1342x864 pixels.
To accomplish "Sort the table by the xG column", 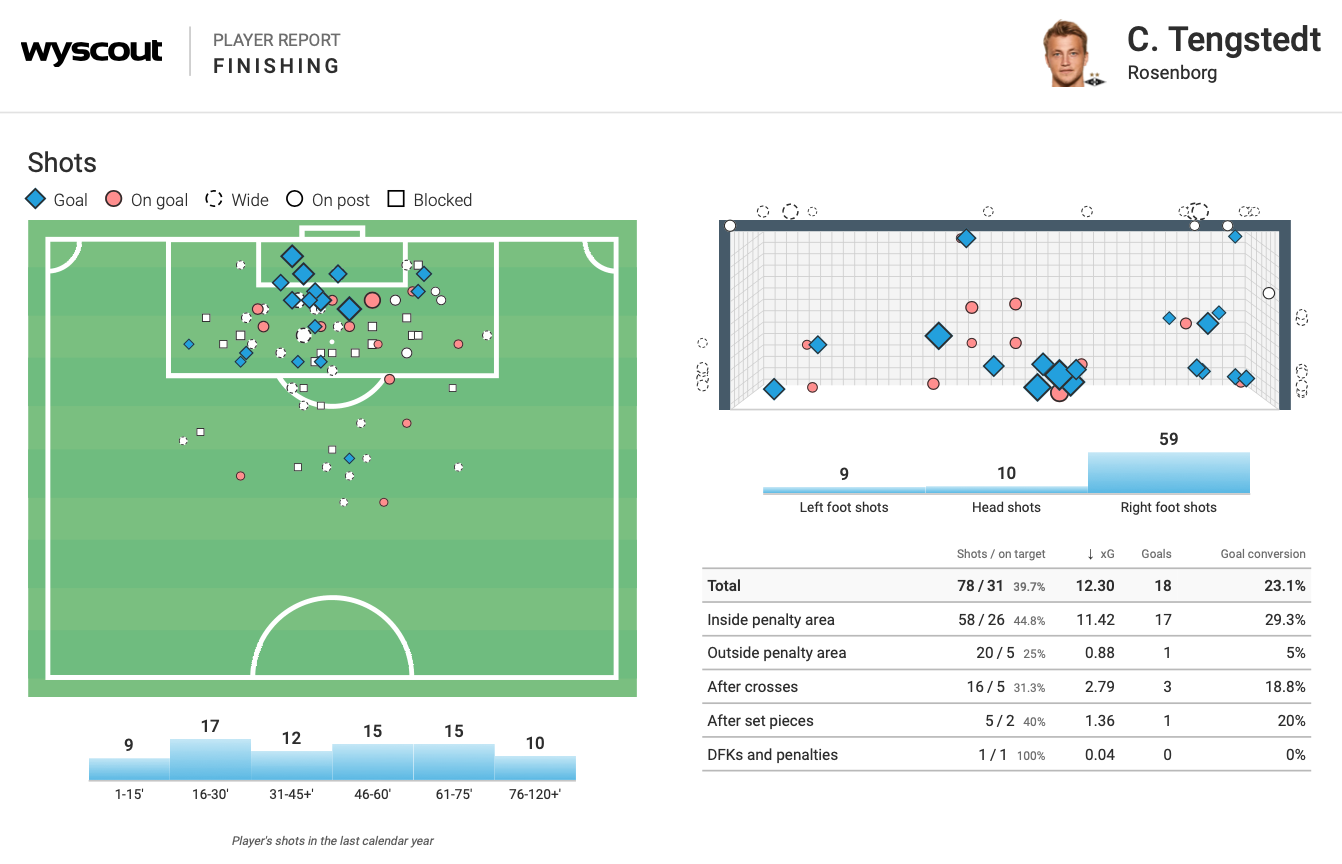I will [1100, 553].
